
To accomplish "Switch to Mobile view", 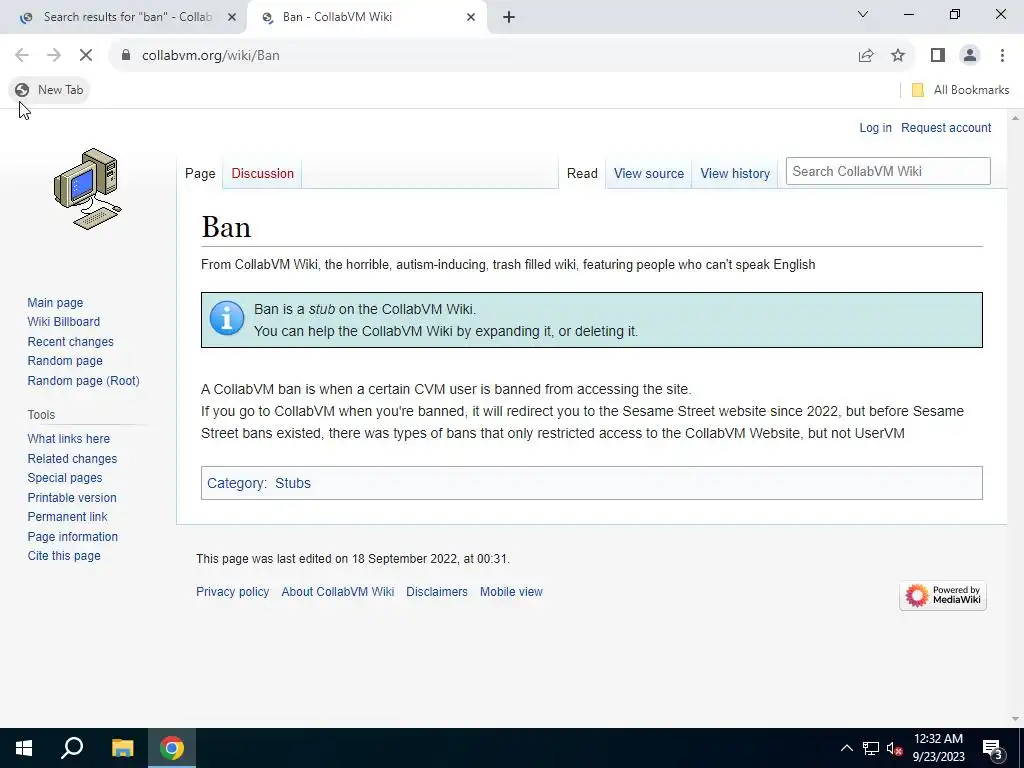I will coord(511,592).
